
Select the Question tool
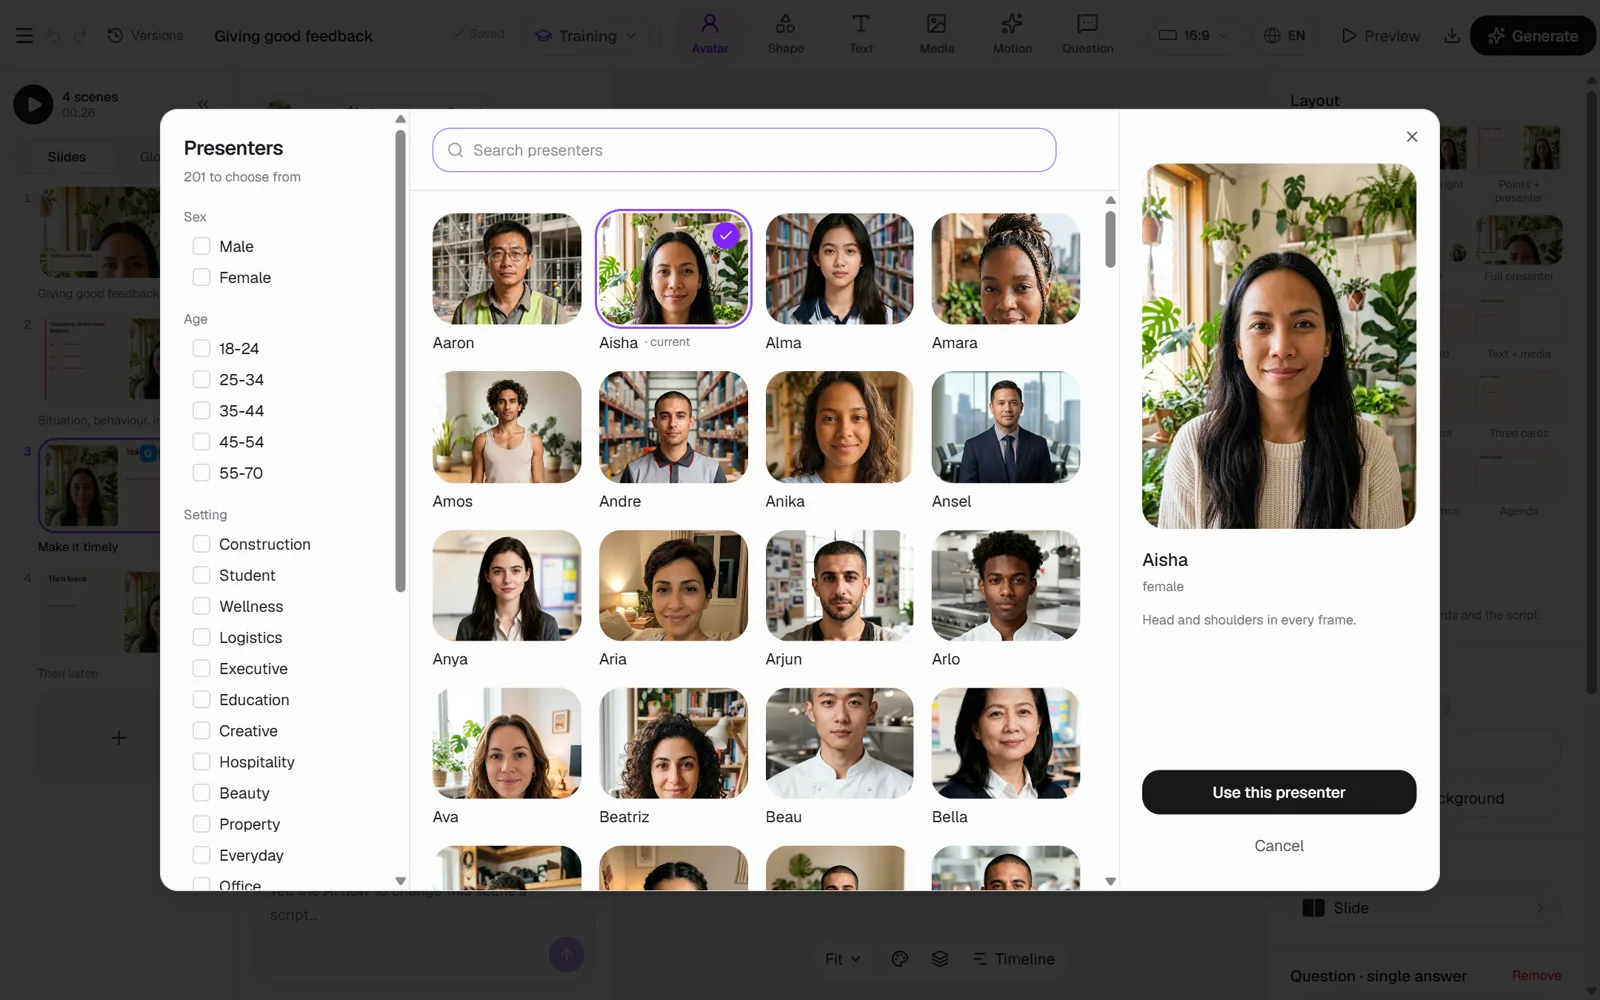tap(1088, 34)
